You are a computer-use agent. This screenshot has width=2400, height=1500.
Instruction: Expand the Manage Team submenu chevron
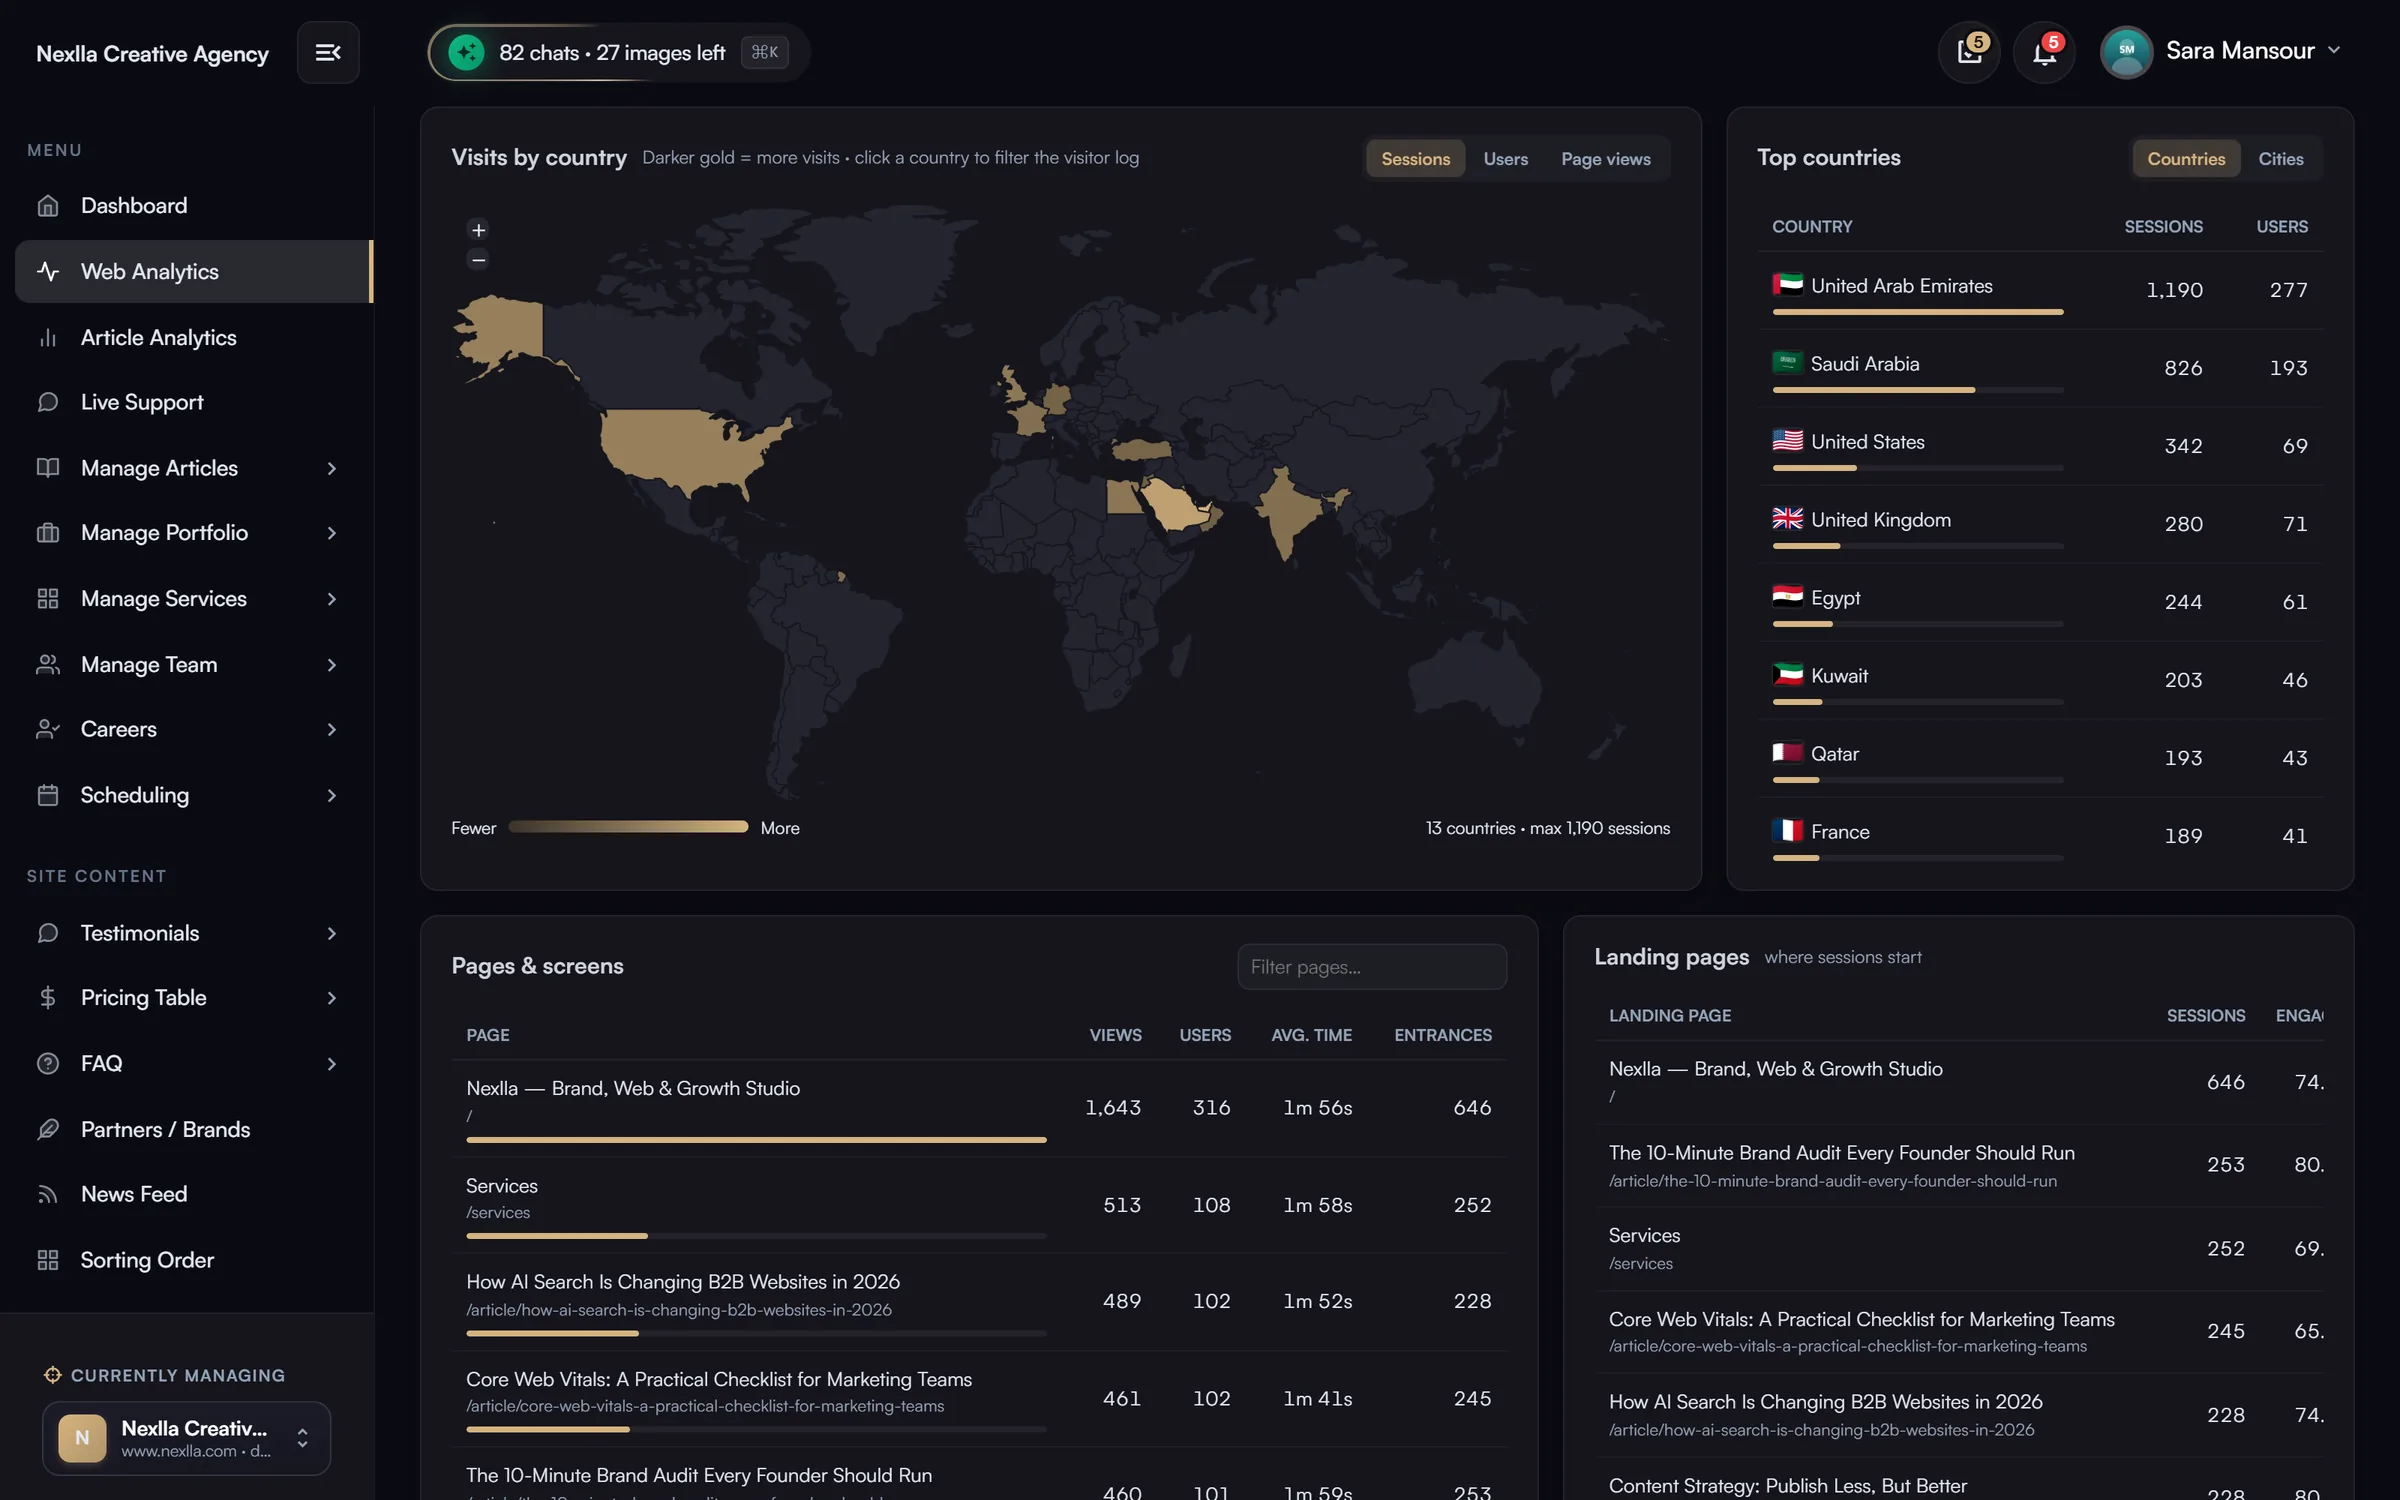[332, 665]
